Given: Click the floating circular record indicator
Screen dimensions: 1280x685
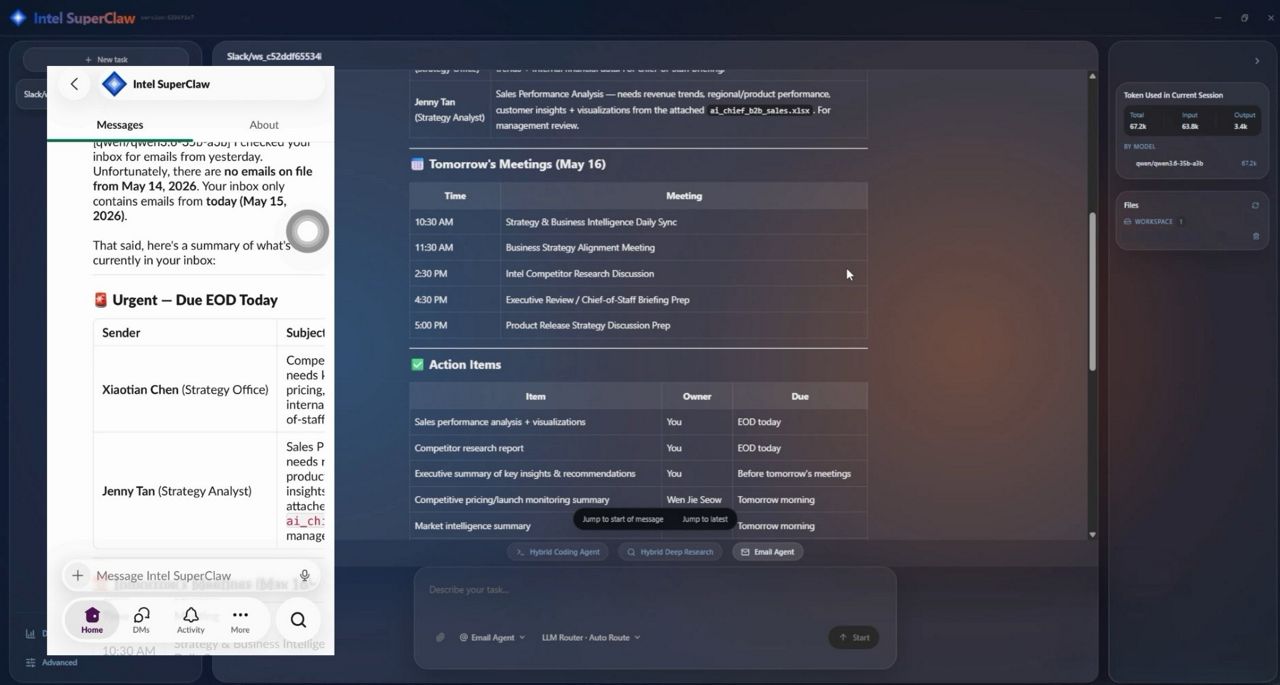Looking at the screenshot, I should [307, 231].
